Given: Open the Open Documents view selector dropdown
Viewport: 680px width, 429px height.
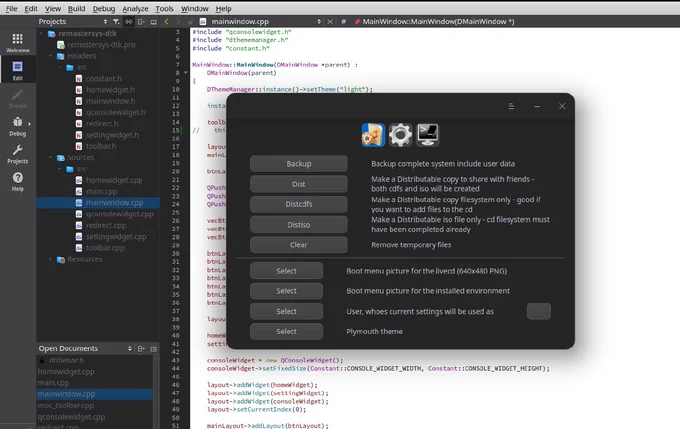Looking at the screenshot, I should (x=85, y=348).
